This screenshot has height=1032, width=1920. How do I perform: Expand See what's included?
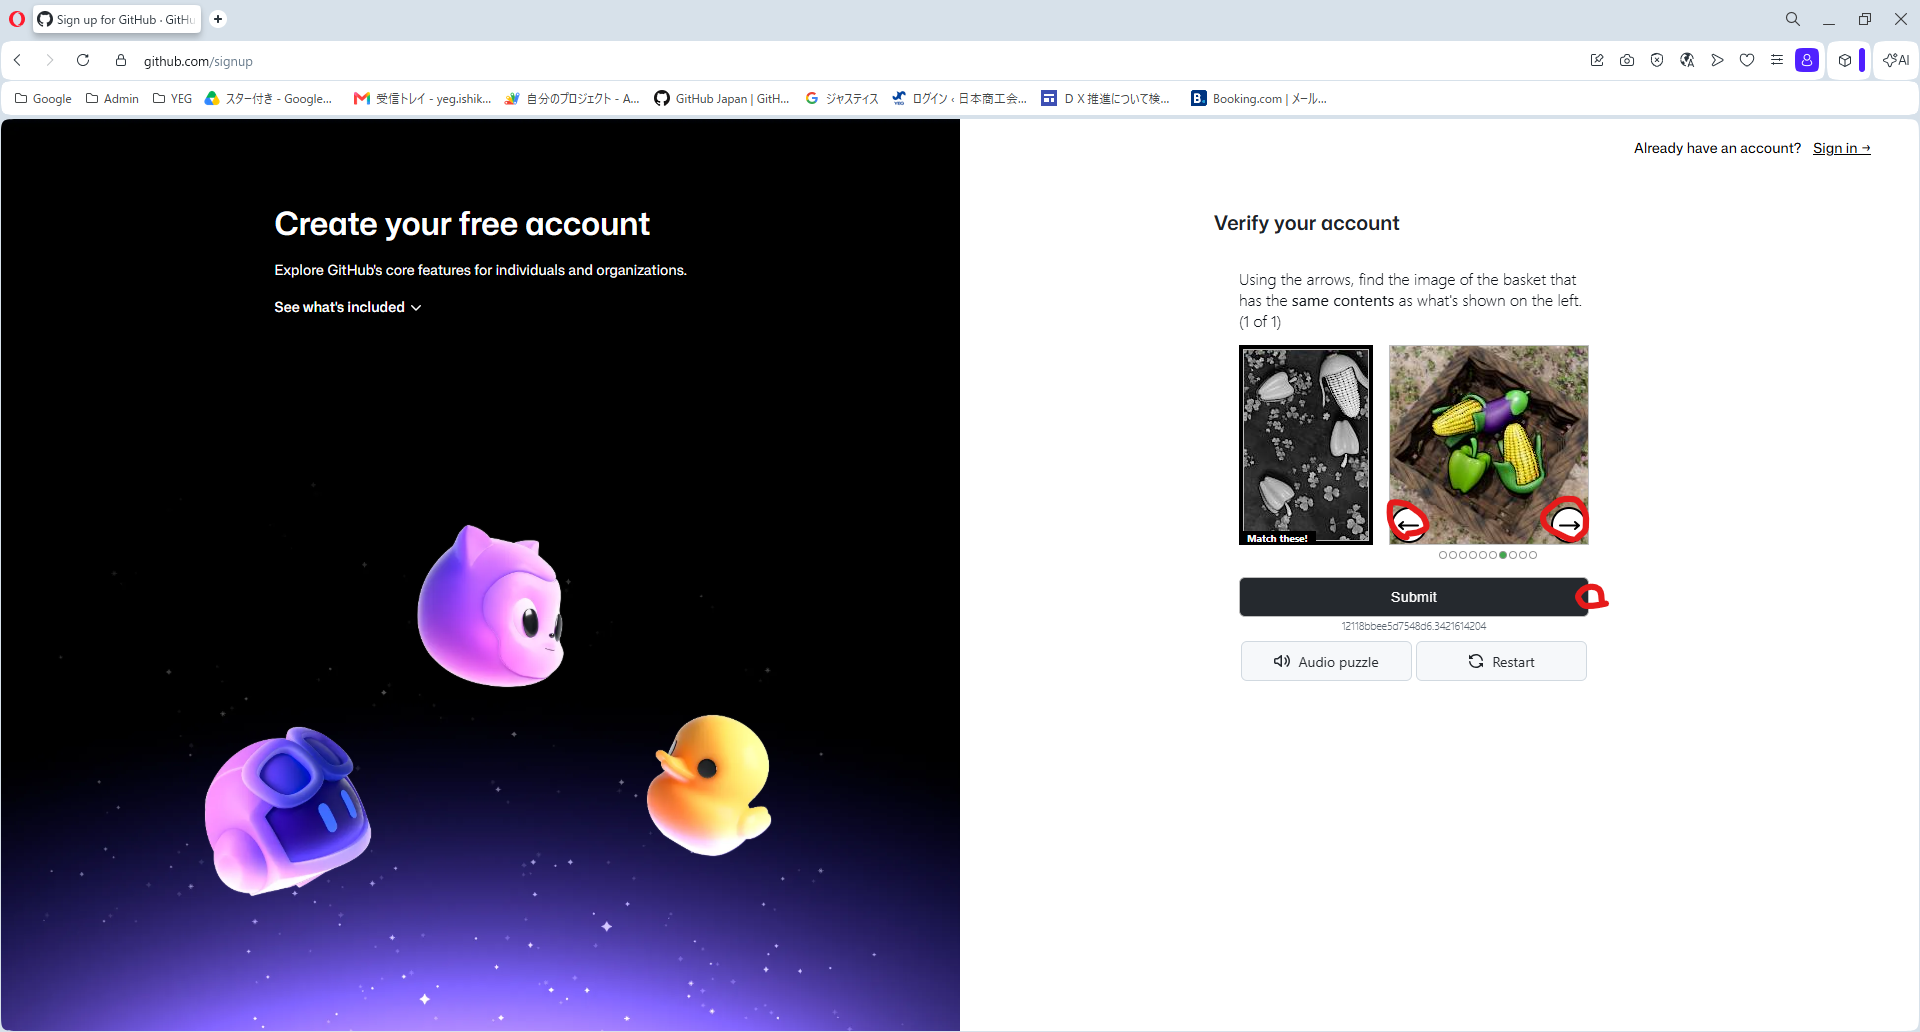pos(348,307)
